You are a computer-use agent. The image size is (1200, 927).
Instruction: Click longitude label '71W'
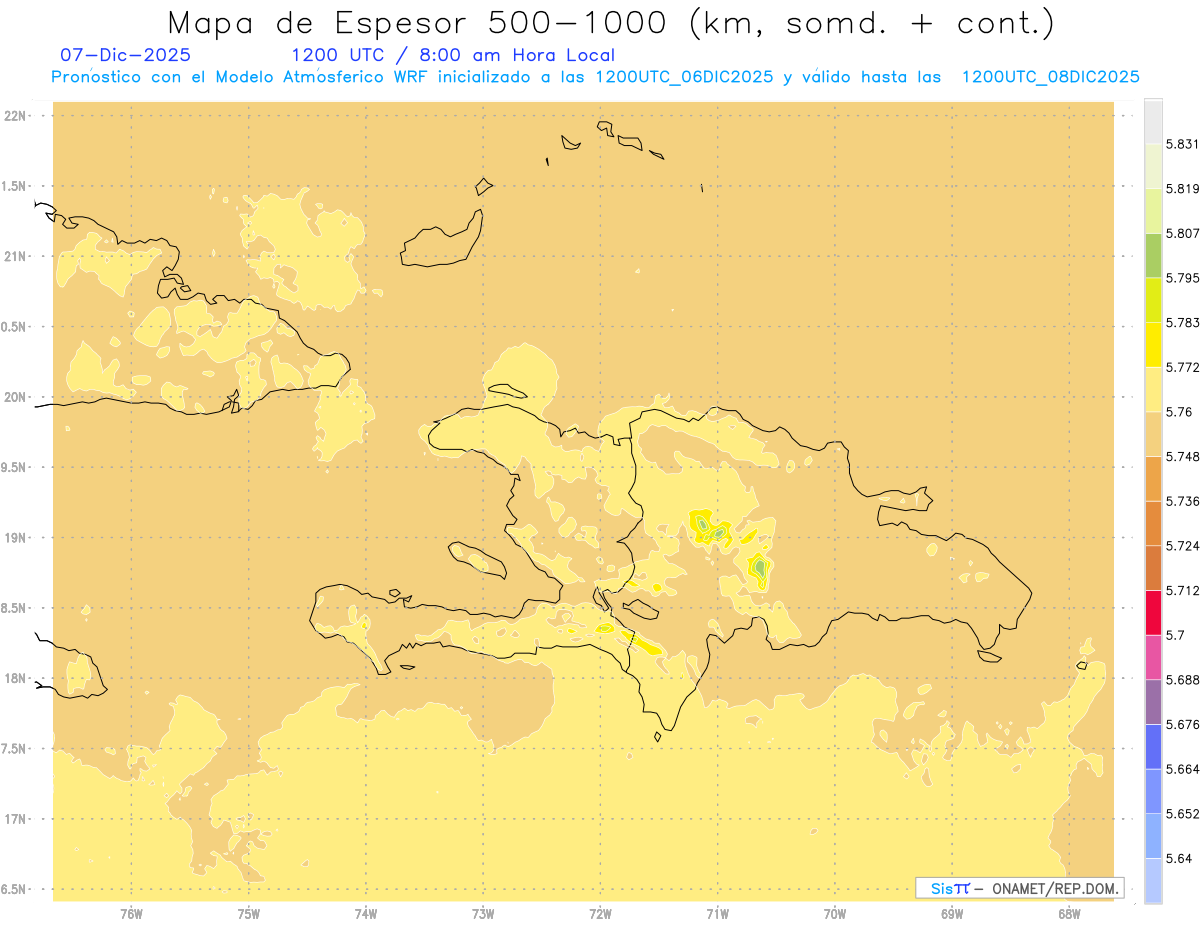(x=717, y=913)
